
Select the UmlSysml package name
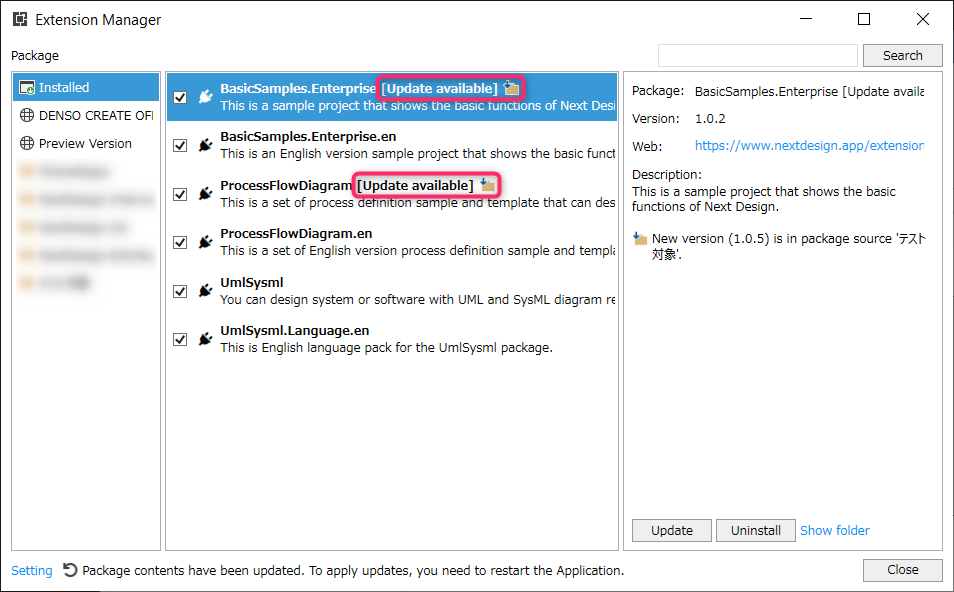click(252, 282)
